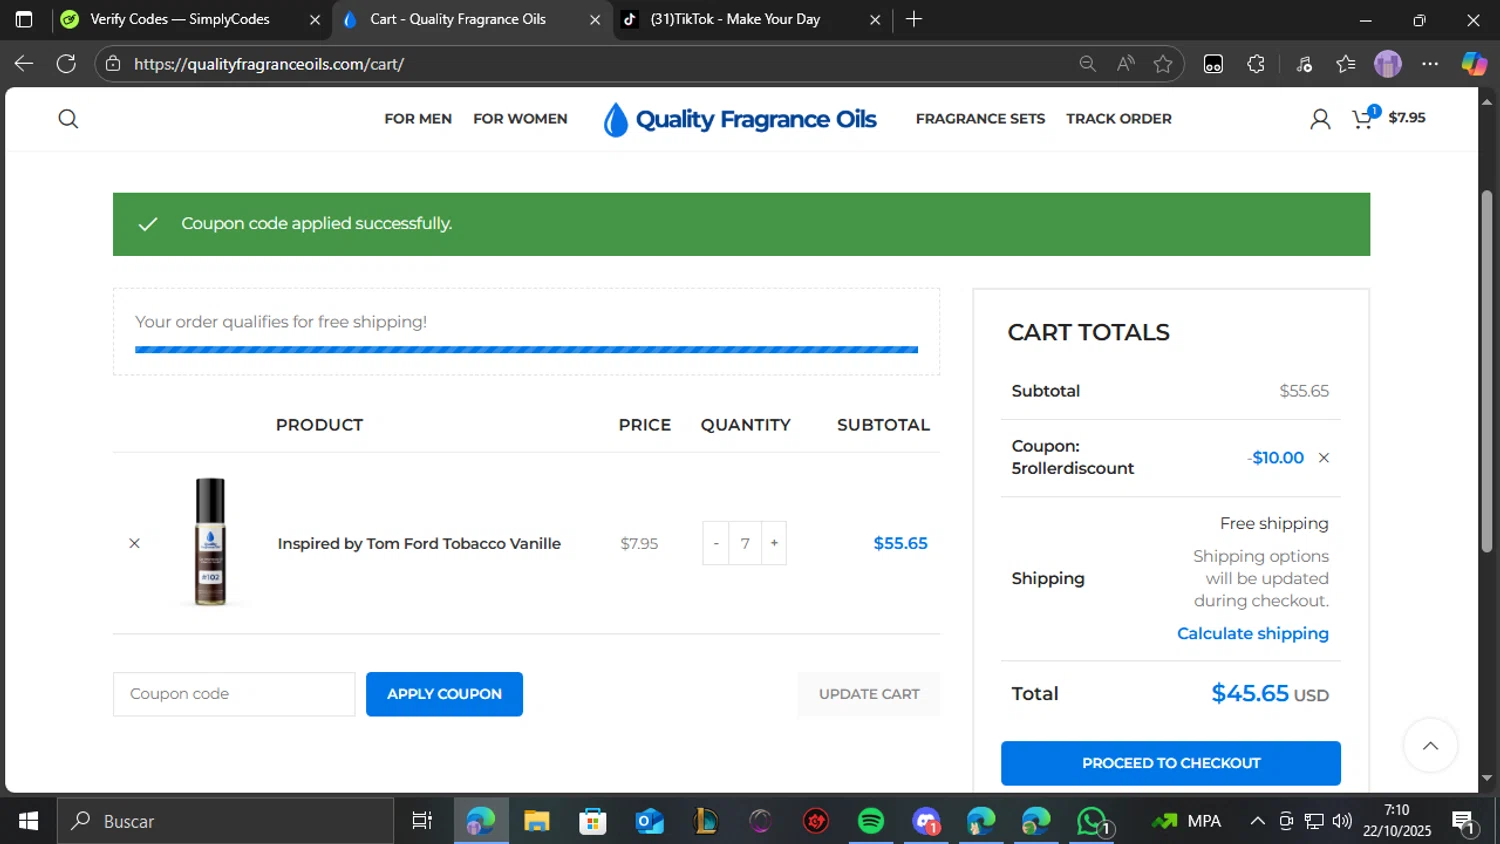Click the address bar URL
Viewport: 1500px width, 844px height.
point(269,64)
